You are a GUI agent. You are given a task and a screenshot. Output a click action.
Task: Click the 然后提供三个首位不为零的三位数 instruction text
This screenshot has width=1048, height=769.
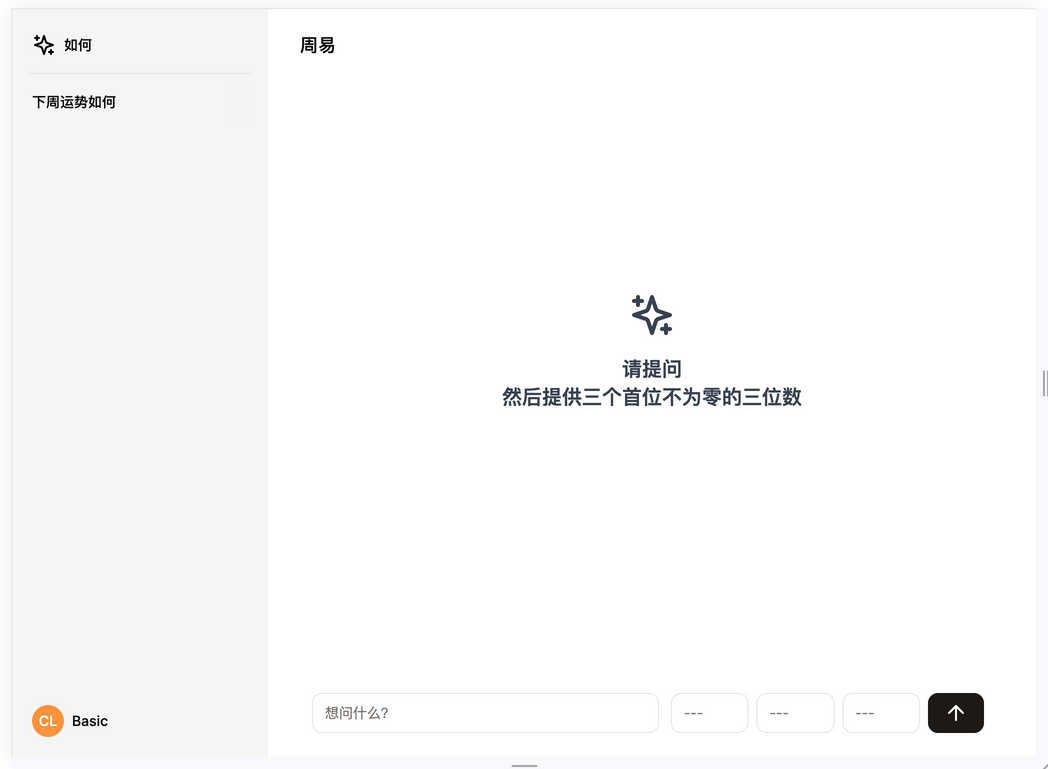pos(652,397)
